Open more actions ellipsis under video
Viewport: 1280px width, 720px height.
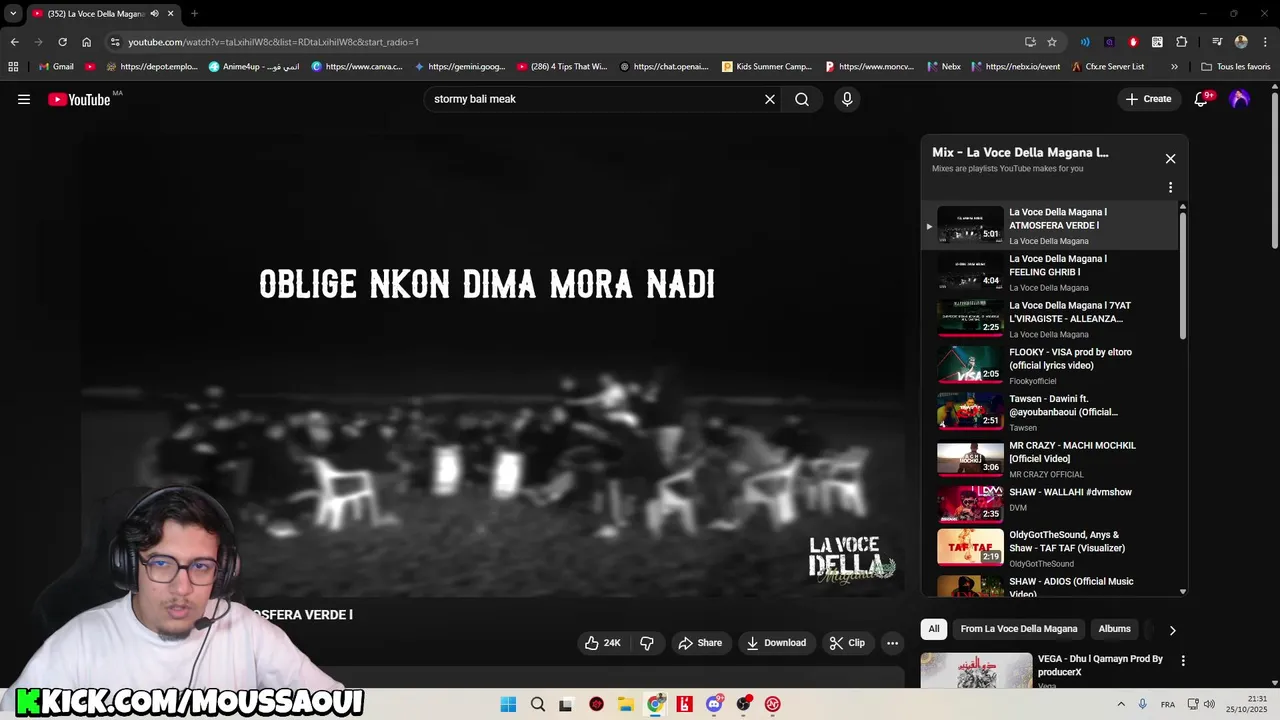click(x=893, y=643)
